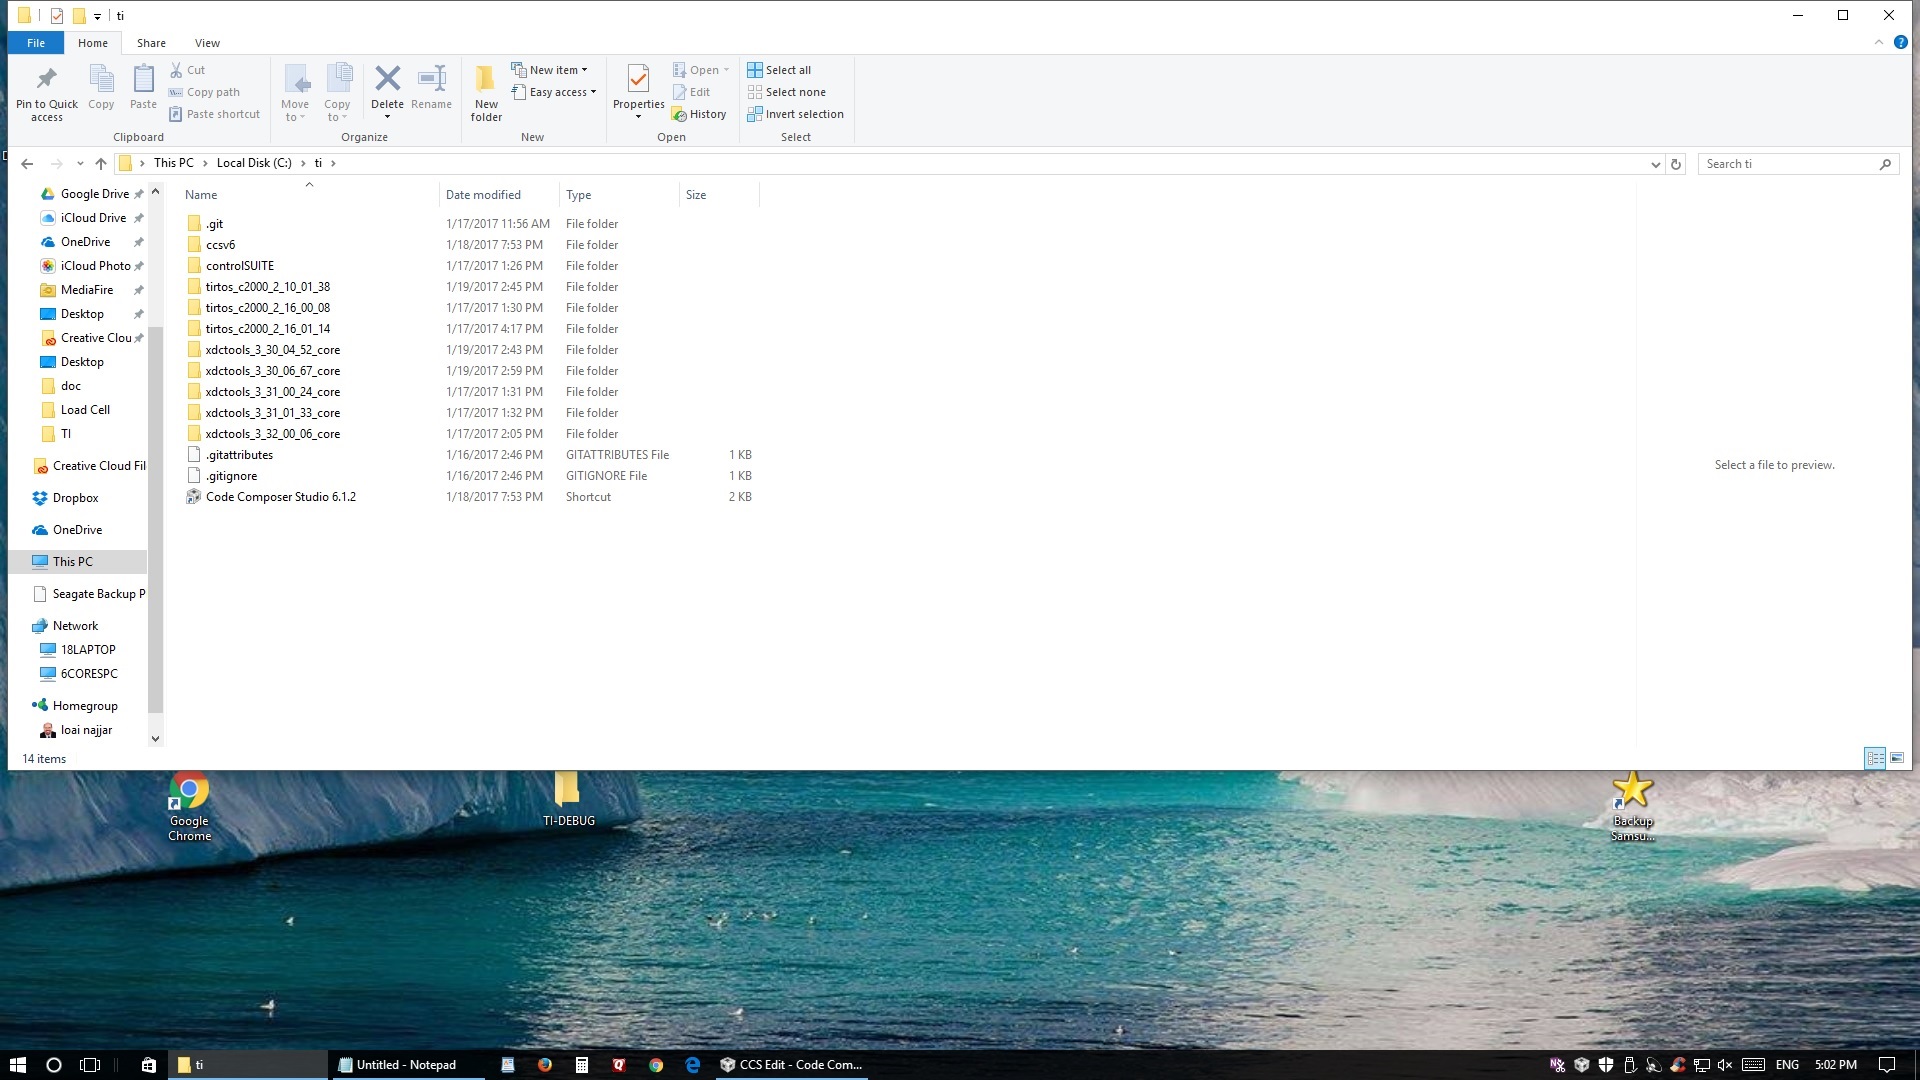Open the Move to dropdown
Screen dimensions: 1920x1080
coord(295,92)
